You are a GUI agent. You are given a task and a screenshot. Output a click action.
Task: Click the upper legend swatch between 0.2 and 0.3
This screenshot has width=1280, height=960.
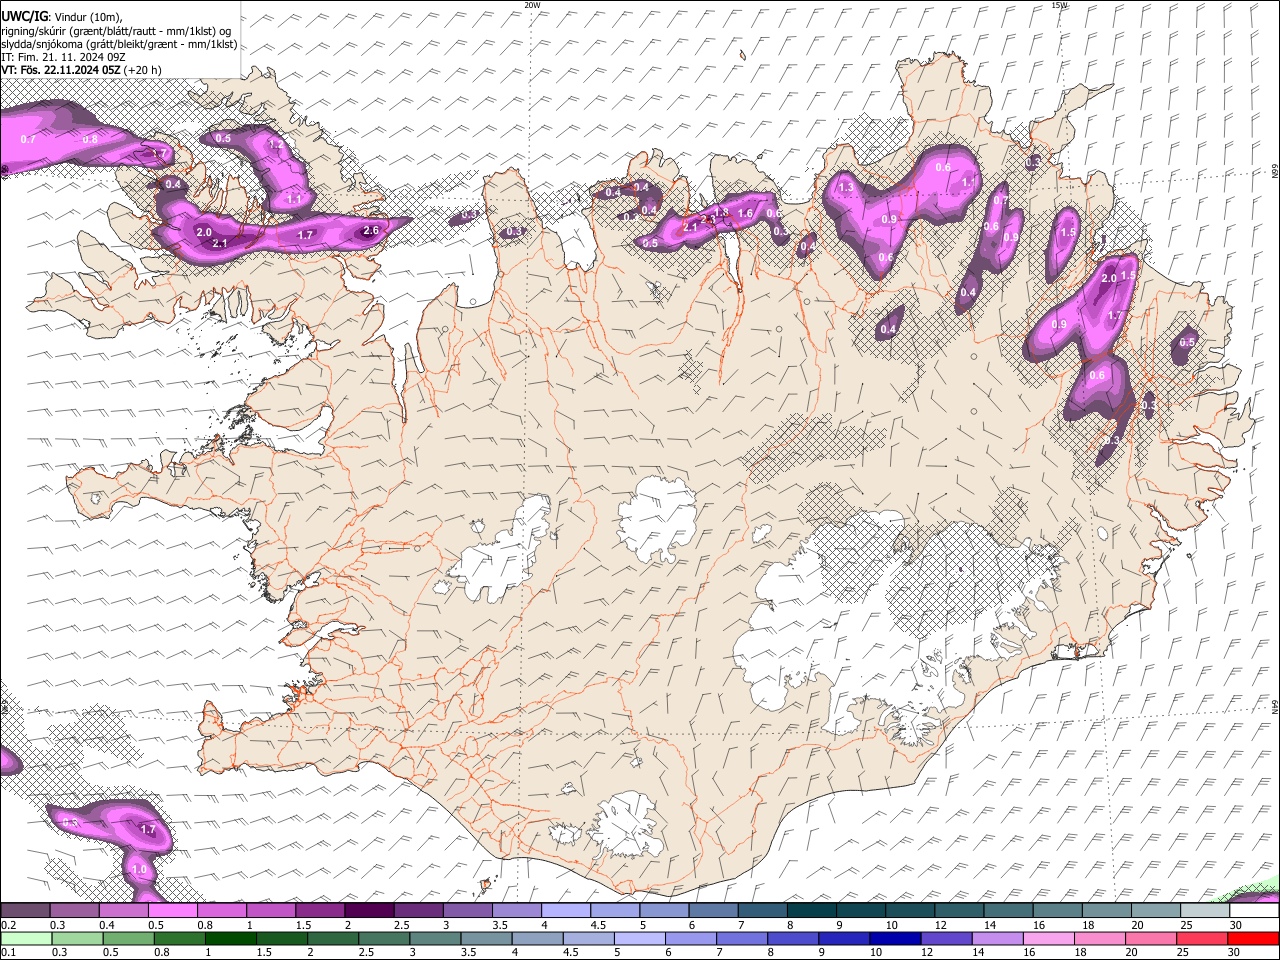25,911
